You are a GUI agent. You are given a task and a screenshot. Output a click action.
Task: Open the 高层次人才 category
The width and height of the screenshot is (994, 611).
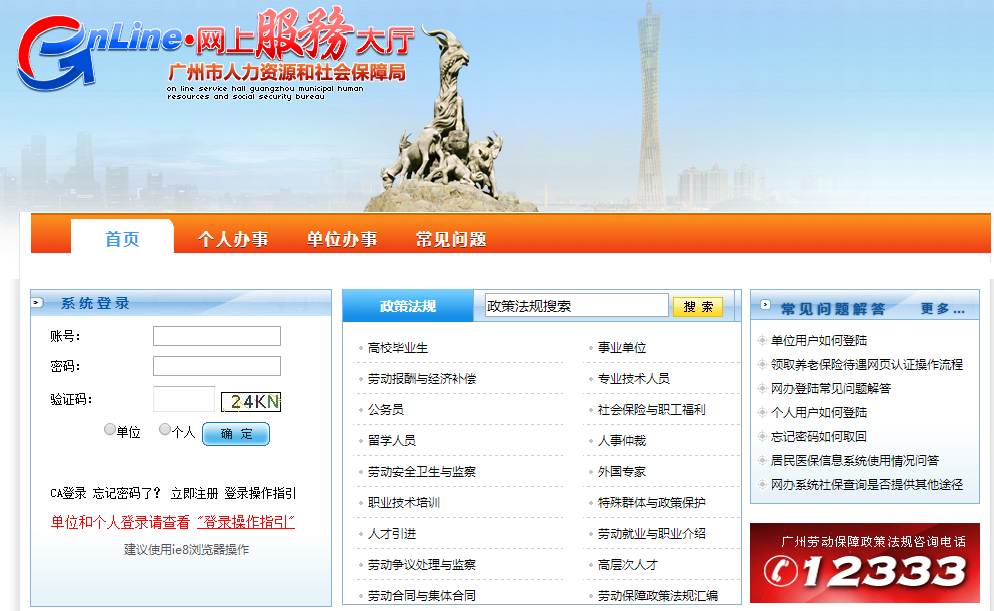(628, 565)
